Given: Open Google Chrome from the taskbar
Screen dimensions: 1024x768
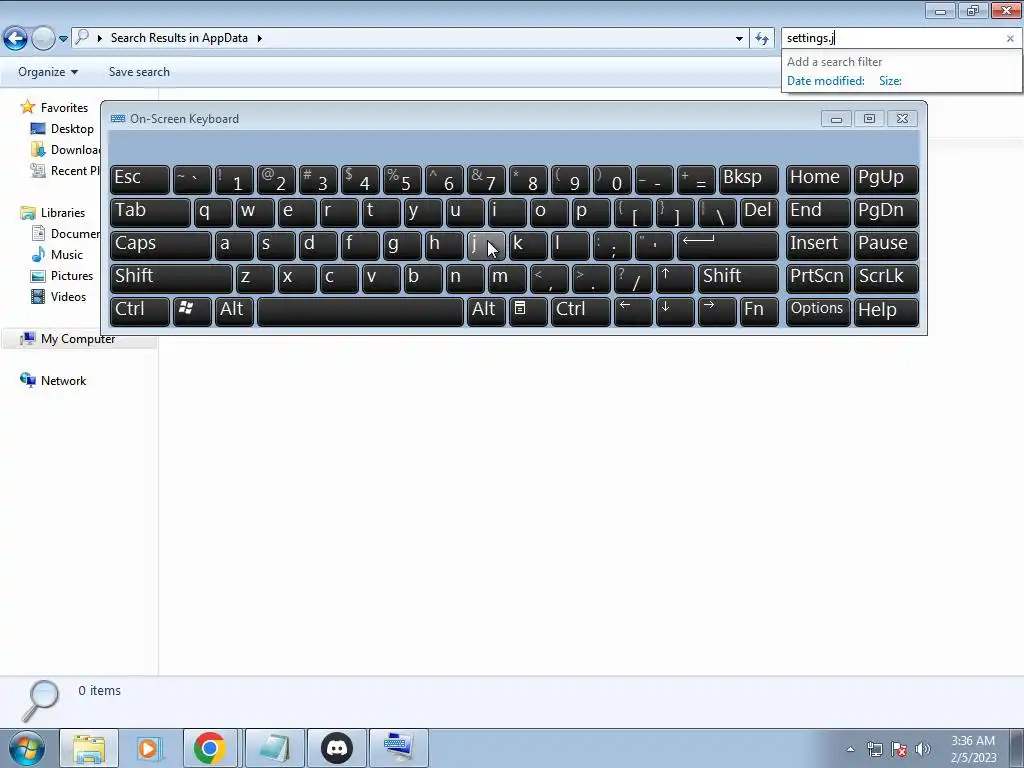Looking at the screenshot, I should point(209,748).
